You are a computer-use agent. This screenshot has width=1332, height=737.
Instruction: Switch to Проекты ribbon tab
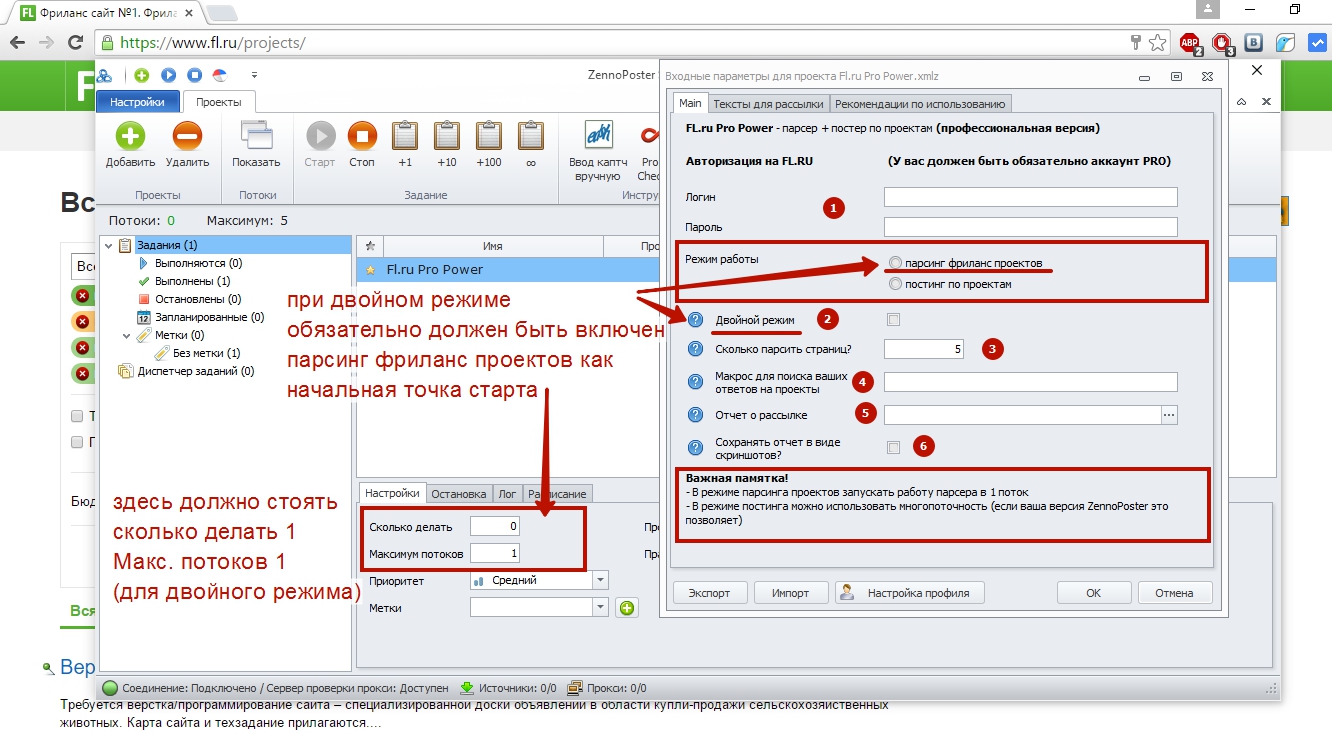(219, 102)
